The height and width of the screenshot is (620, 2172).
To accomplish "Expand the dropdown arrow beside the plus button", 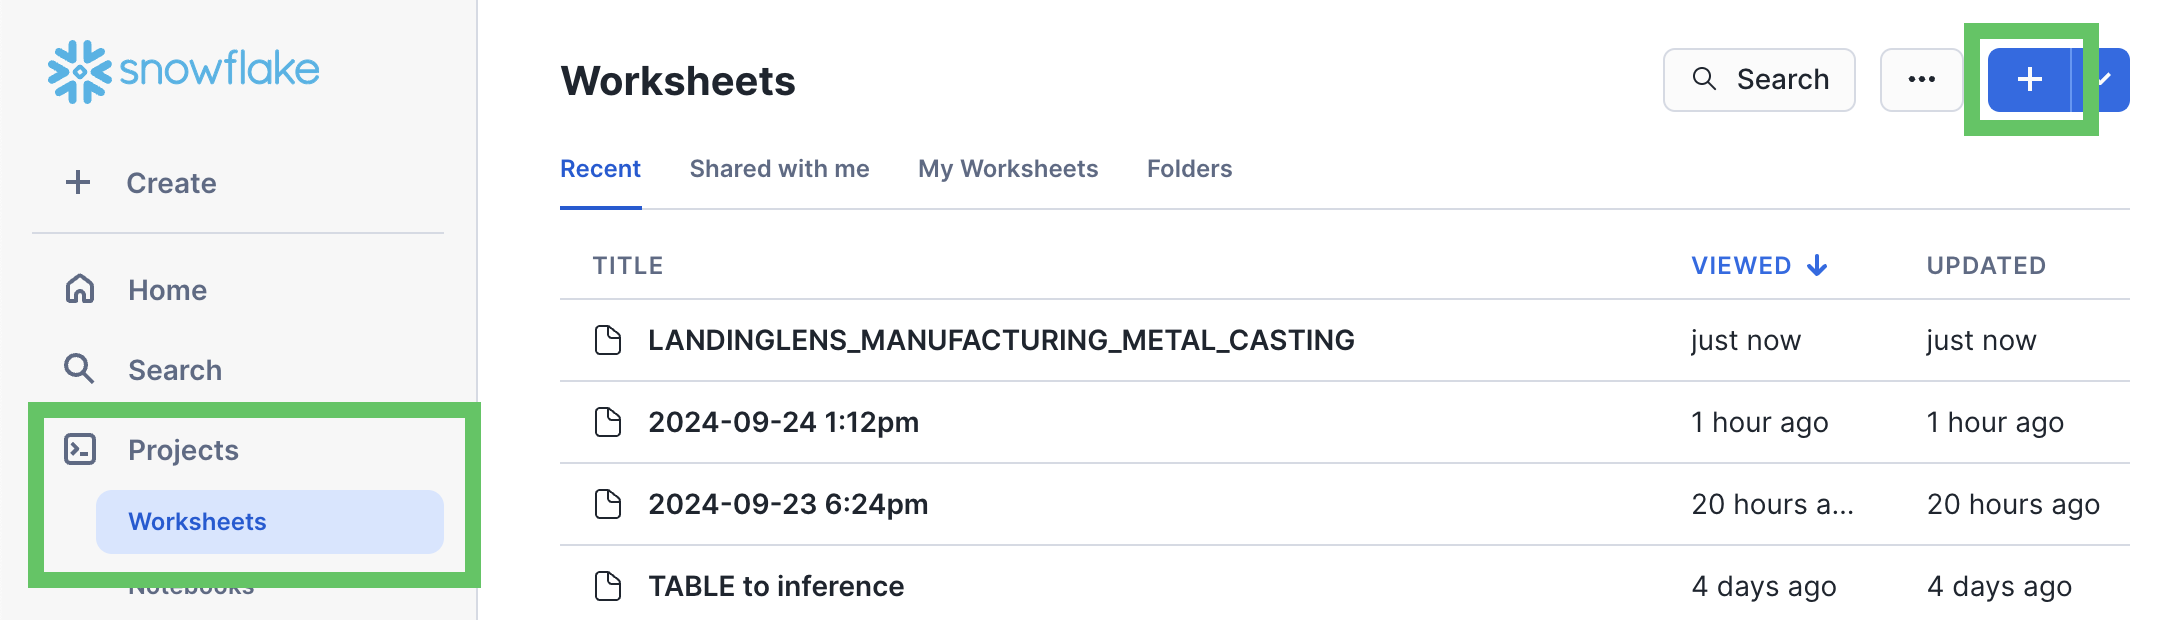I will (2108, 80).
